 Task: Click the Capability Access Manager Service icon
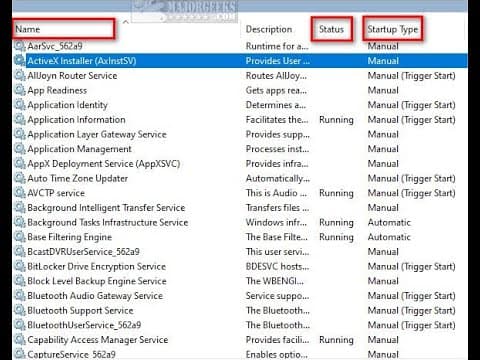click(20, 339)
